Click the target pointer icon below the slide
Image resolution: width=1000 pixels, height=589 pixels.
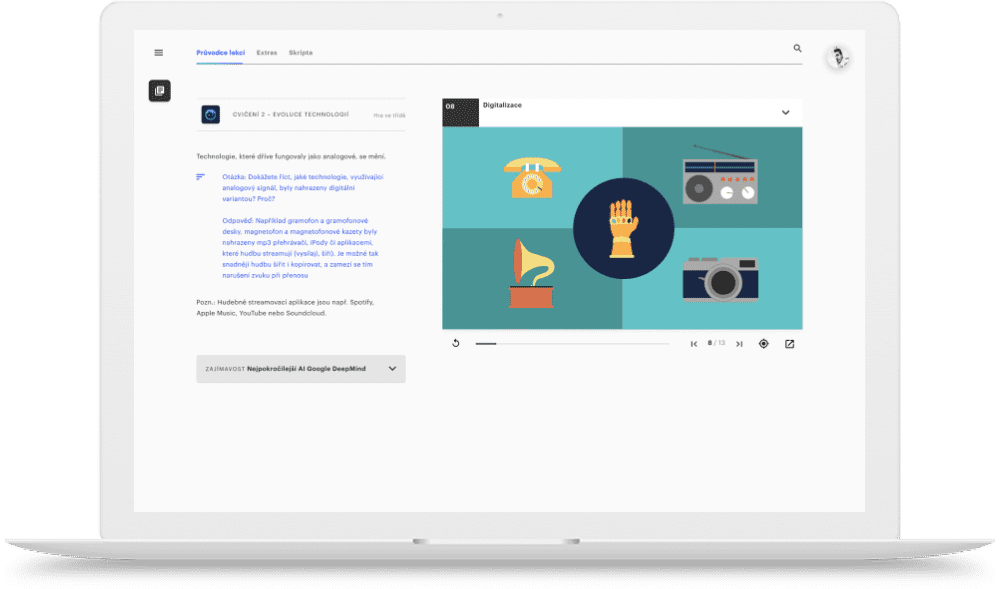(764, 343)
